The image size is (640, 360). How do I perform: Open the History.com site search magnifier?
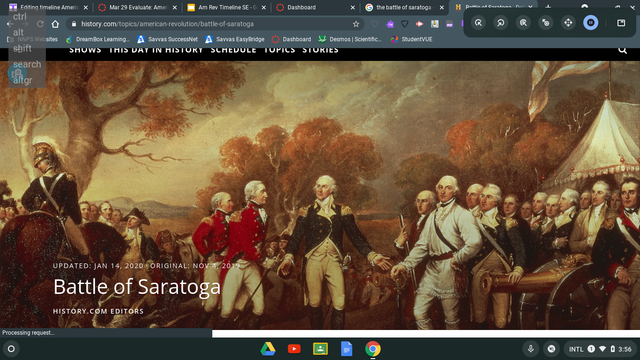pyautogui.click(x=622, y=50)
